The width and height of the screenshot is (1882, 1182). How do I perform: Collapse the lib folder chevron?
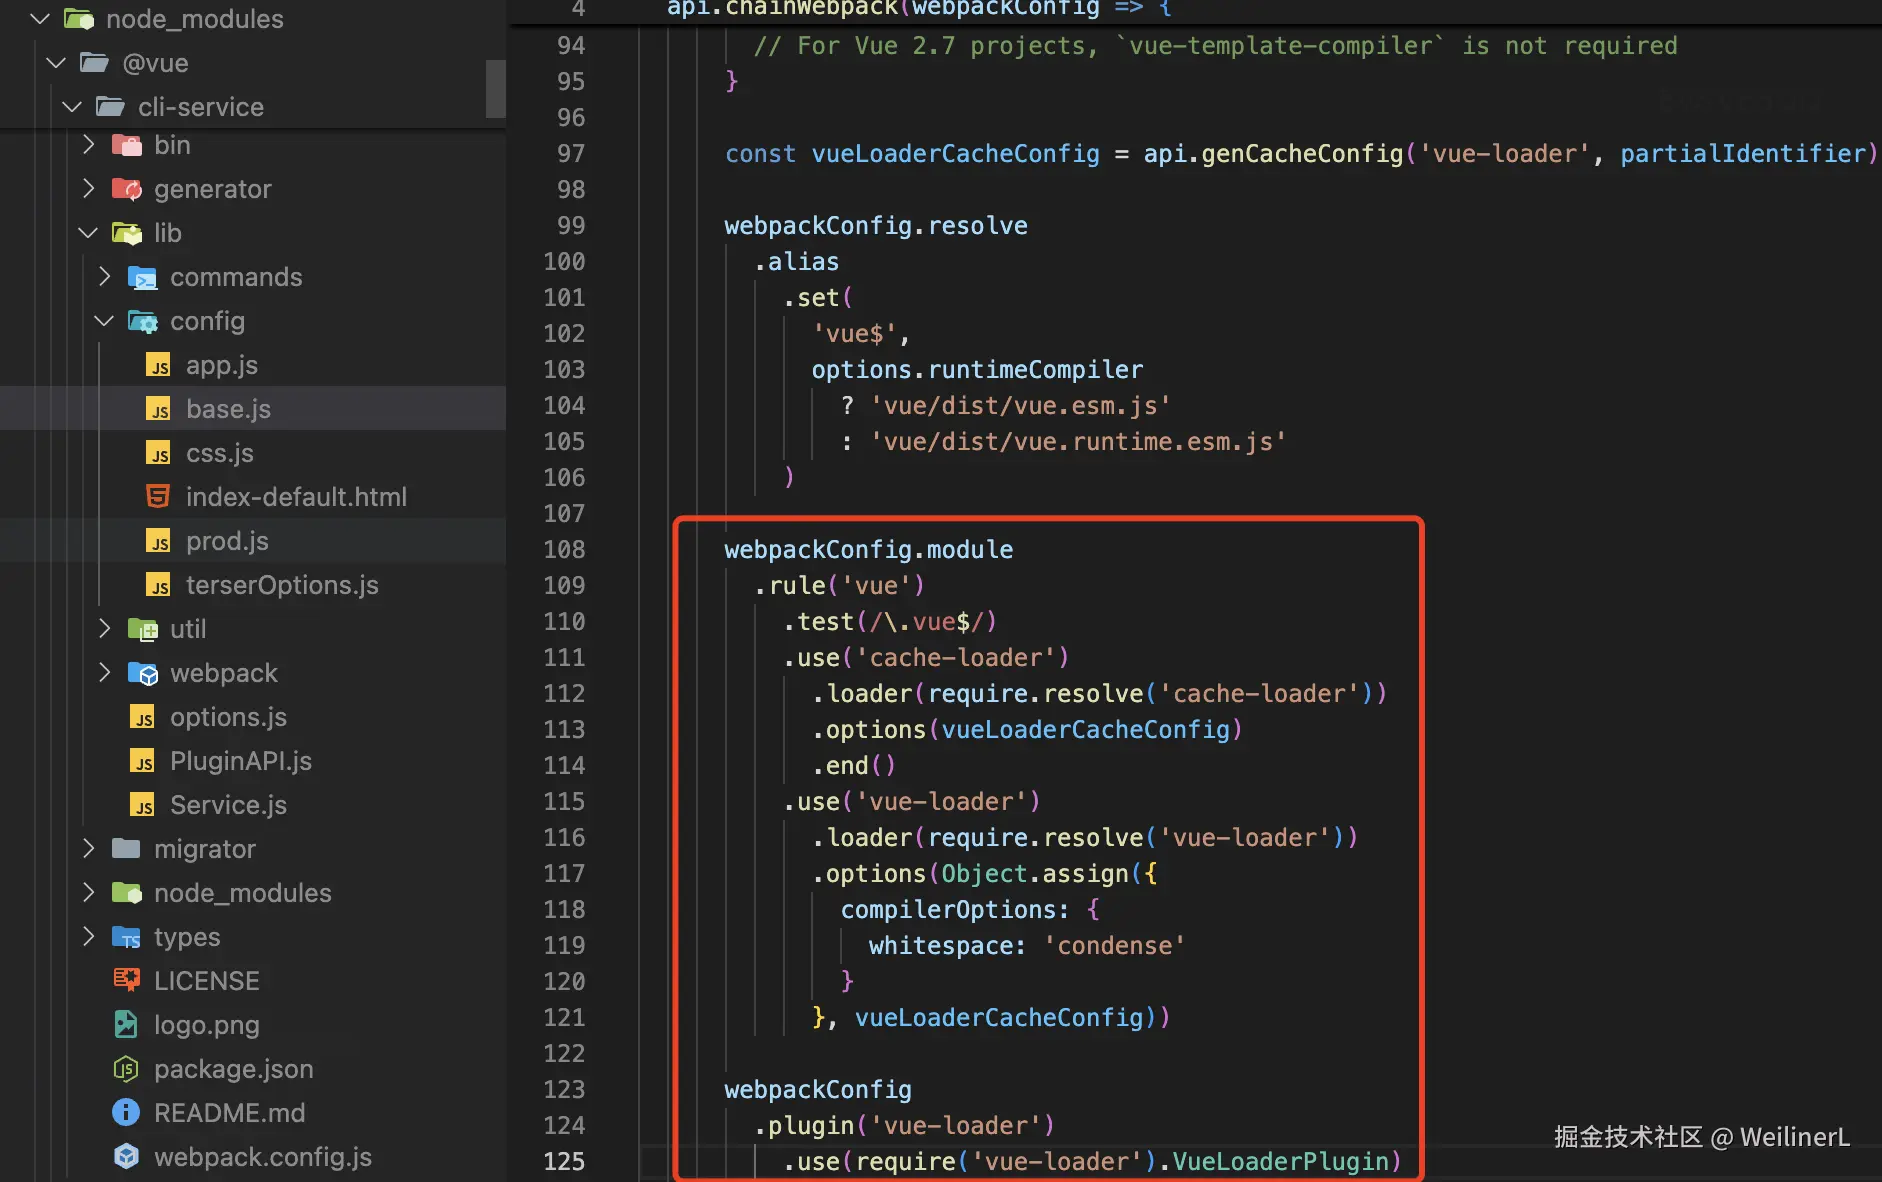(x=88, y=233)
